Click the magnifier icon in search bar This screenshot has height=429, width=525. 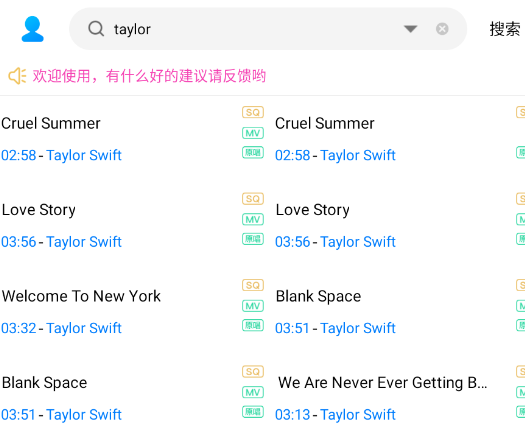pos(96,29)
